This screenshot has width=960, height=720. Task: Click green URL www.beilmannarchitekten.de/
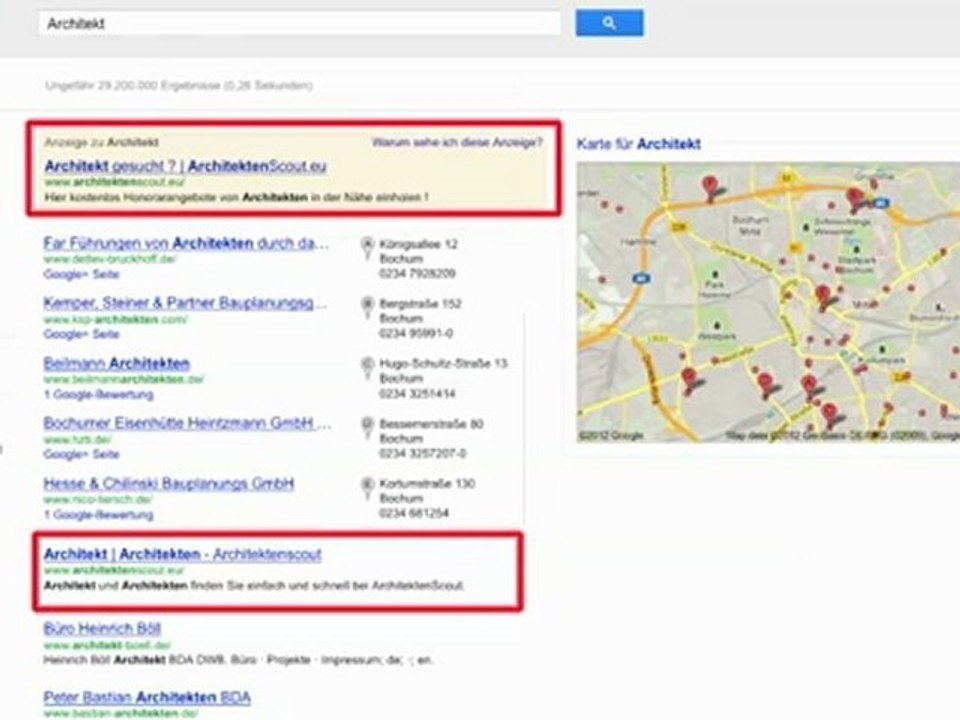(x=123, y=380)
